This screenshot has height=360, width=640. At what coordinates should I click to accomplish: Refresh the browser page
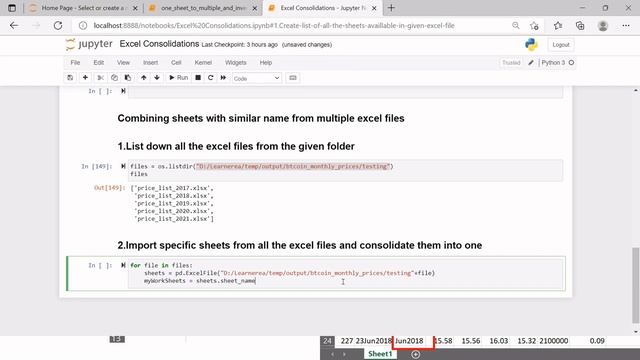click(x=58, y=25)
